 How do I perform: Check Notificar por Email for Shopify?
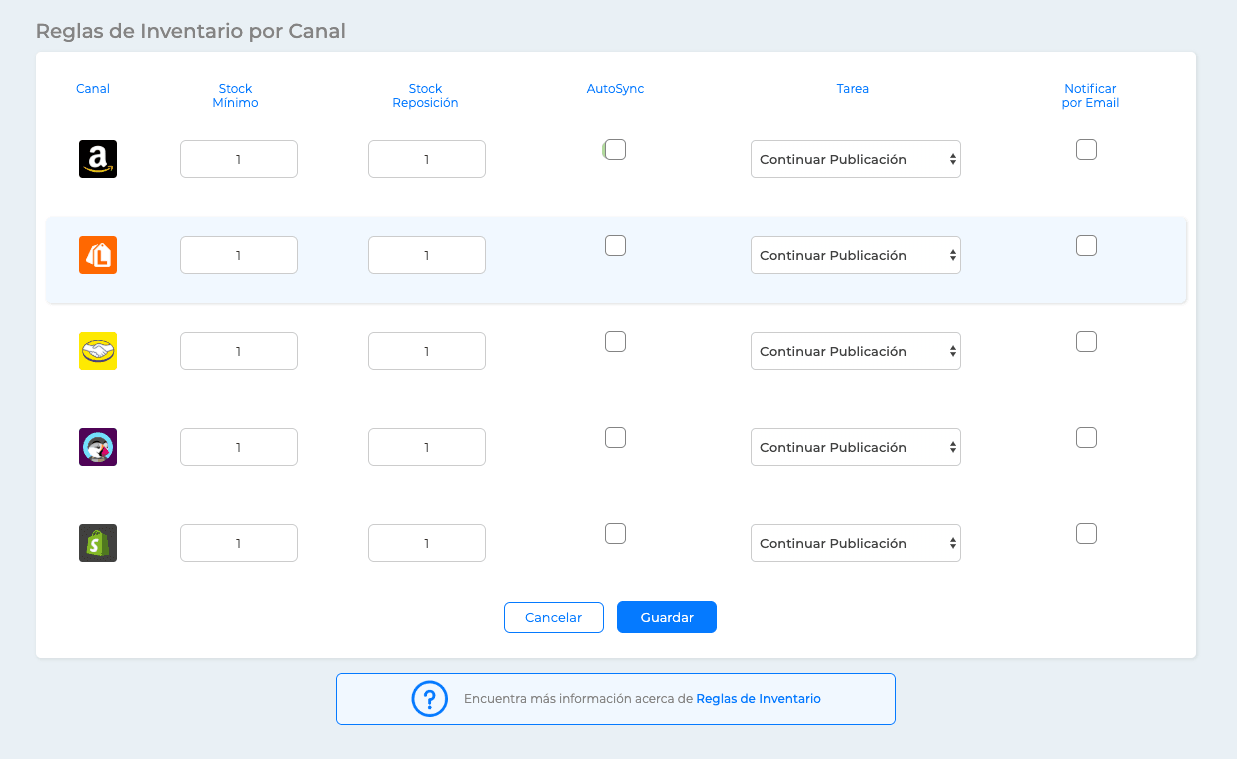click(1087, 534)
